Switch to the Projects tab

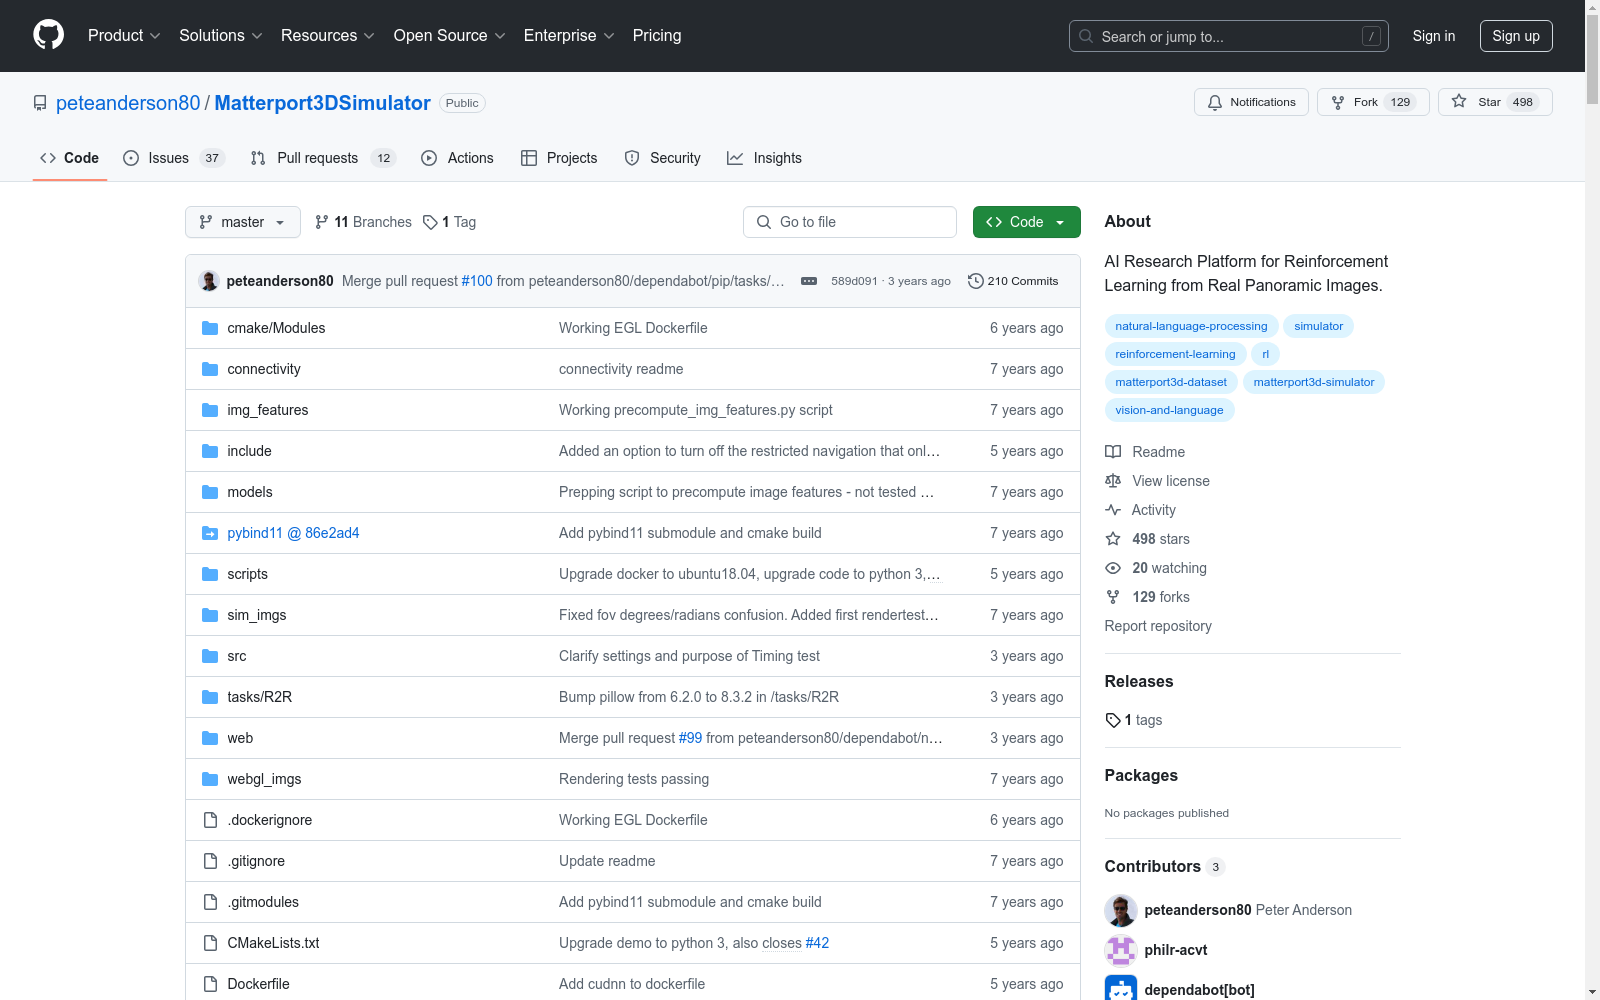click(559, 158)
